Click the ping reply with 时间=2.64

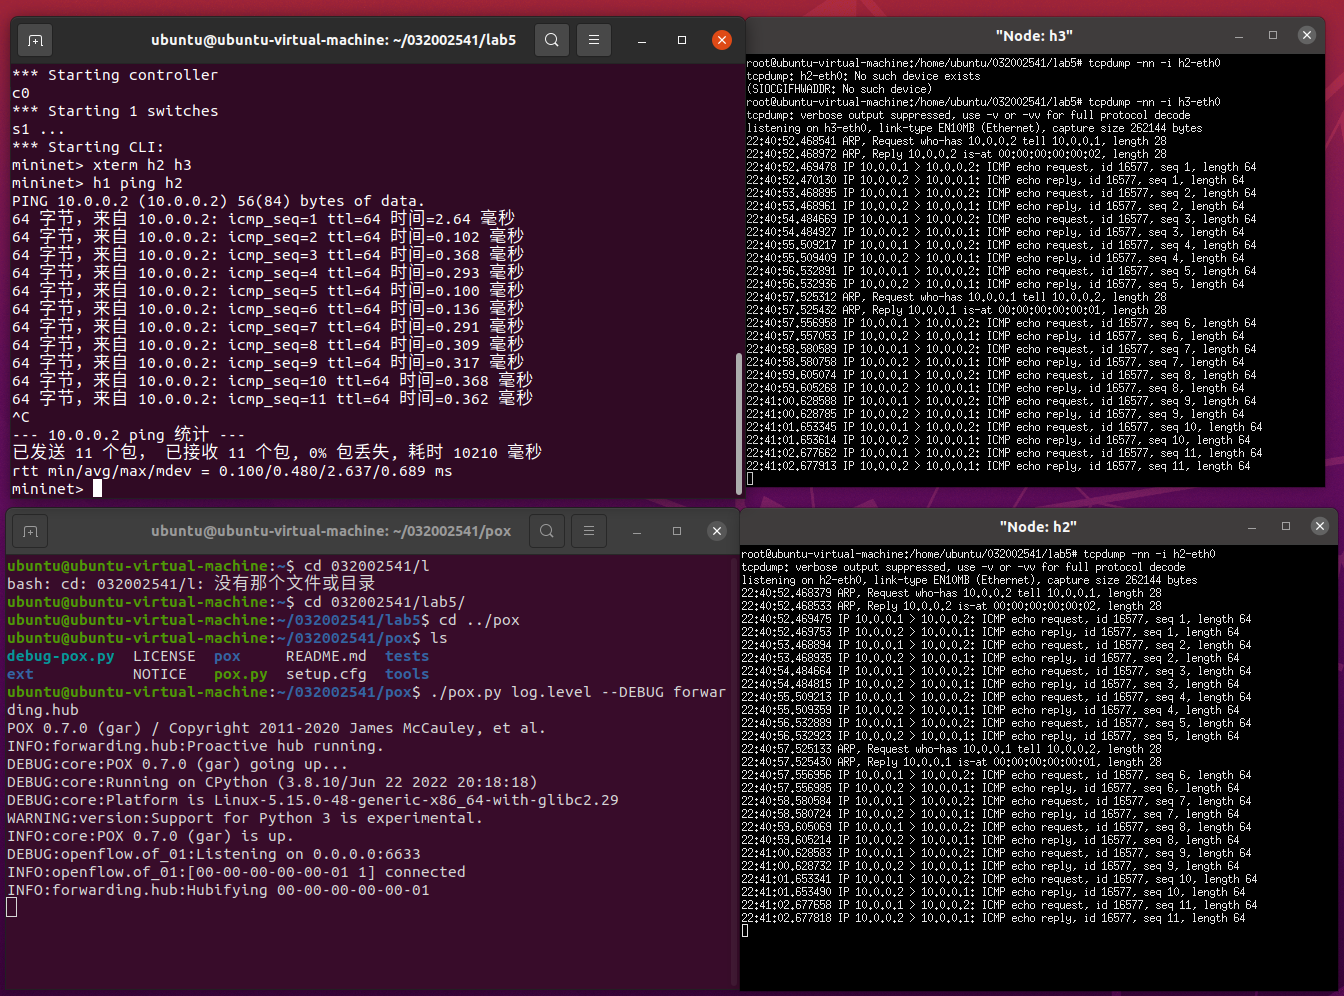pyautogui.click(x=263, y=219)
